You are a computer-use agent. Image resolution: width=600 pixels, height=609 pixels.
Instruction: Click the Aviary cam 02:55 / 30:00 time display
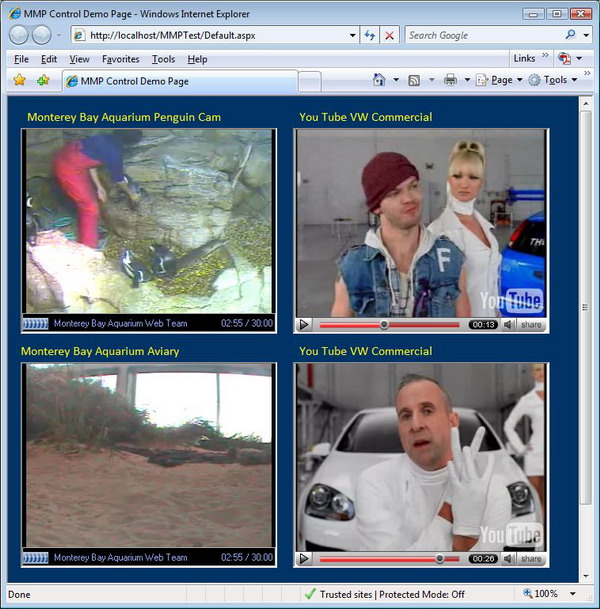point(247,557)
